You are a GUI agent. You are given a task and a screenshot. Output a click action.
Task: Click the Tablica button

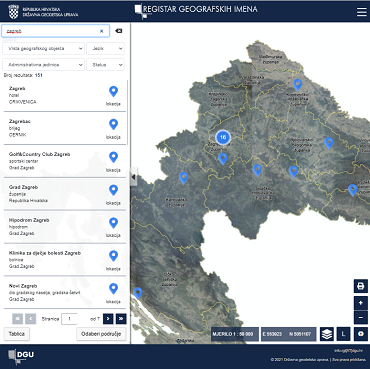17,334
